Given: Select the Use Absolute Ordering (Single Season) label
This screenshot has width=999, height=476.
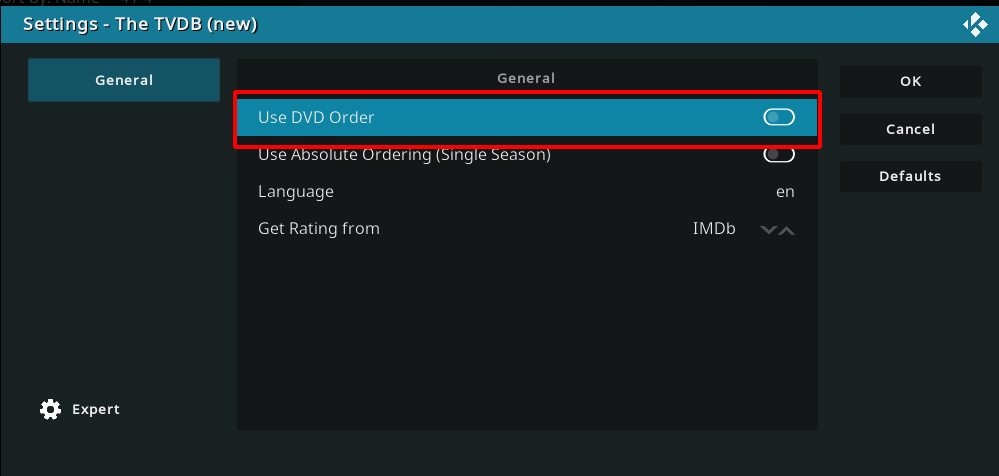Looking at the screenshot, I should [404, 154].
